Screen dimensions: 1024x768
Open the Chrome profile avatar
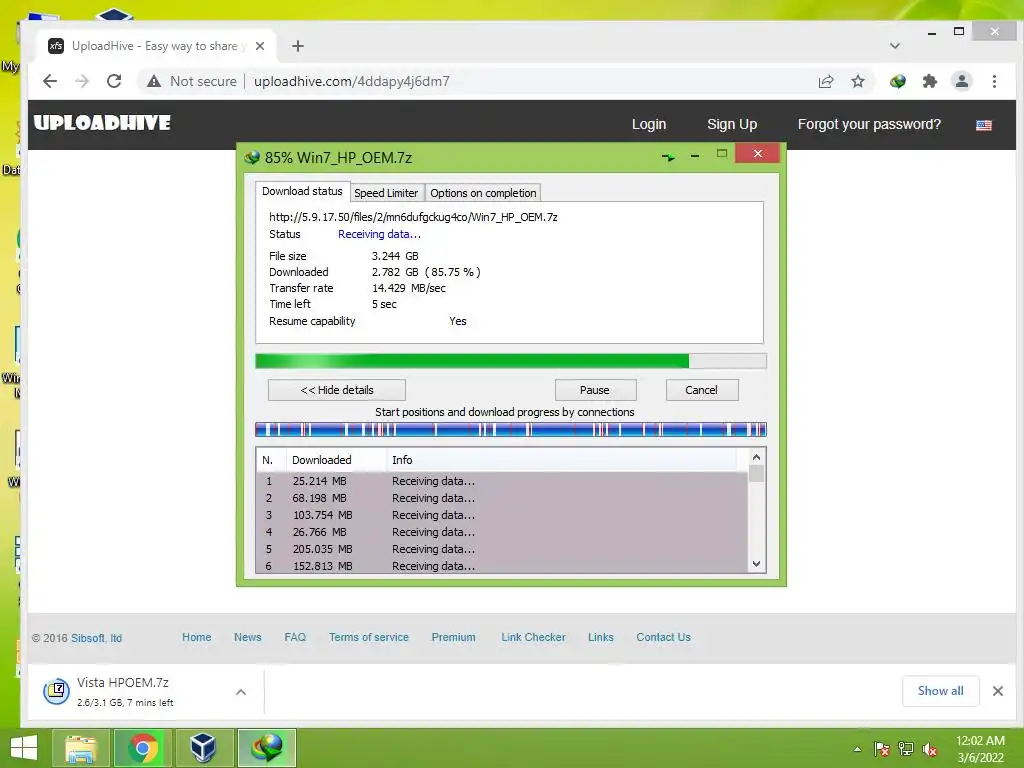pos(961,81)
